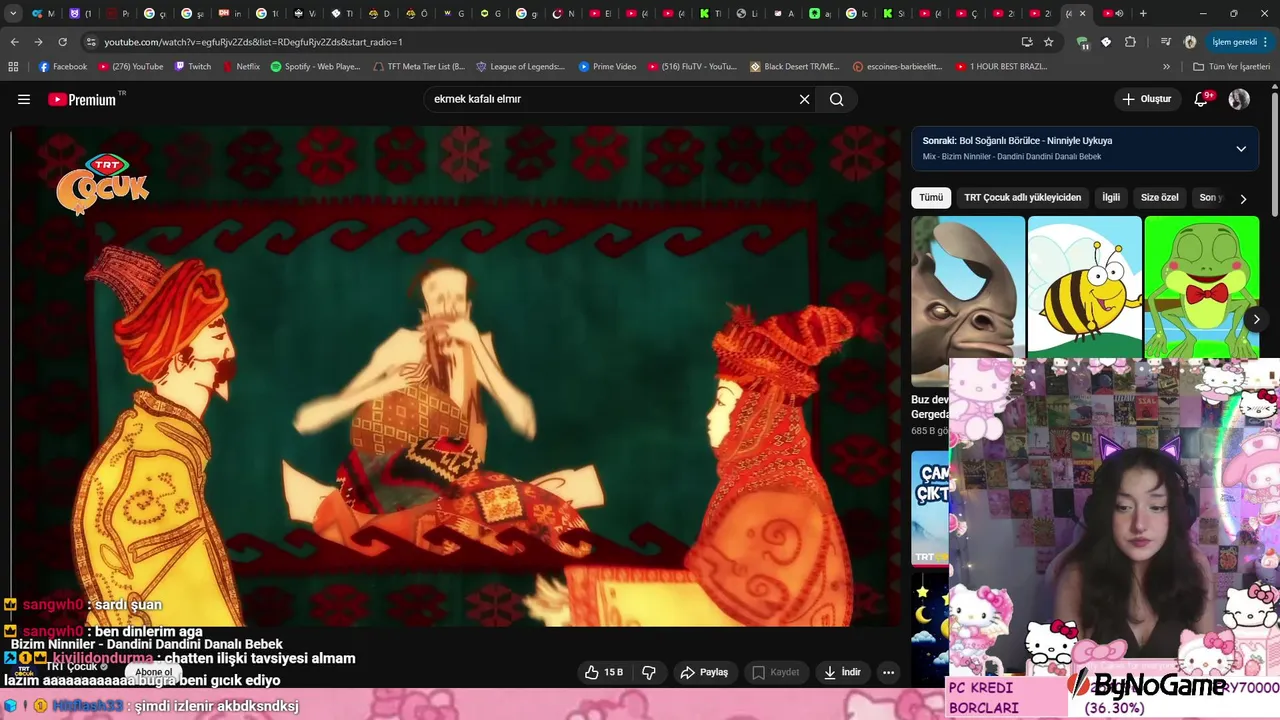Open the media control toolbar icon
Viewport: 1280px width, 720px height.
click(1166, 42)
